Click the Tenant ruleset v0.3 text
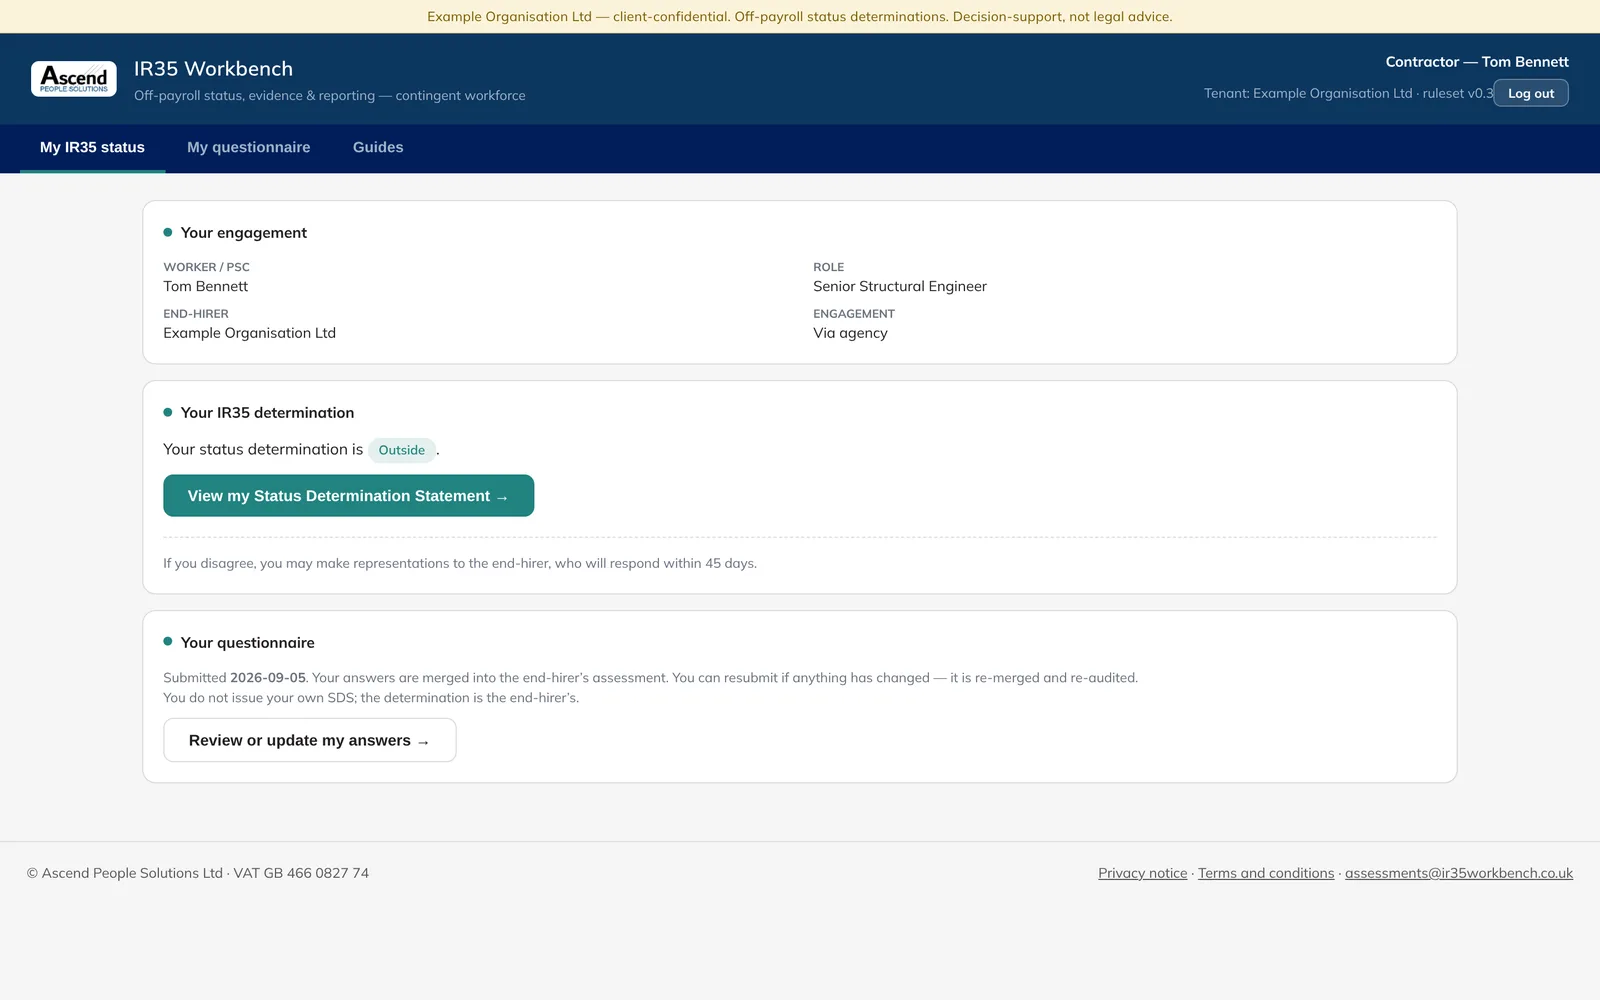Screen dimensions: 1600x1000 tap(1348, 93)
